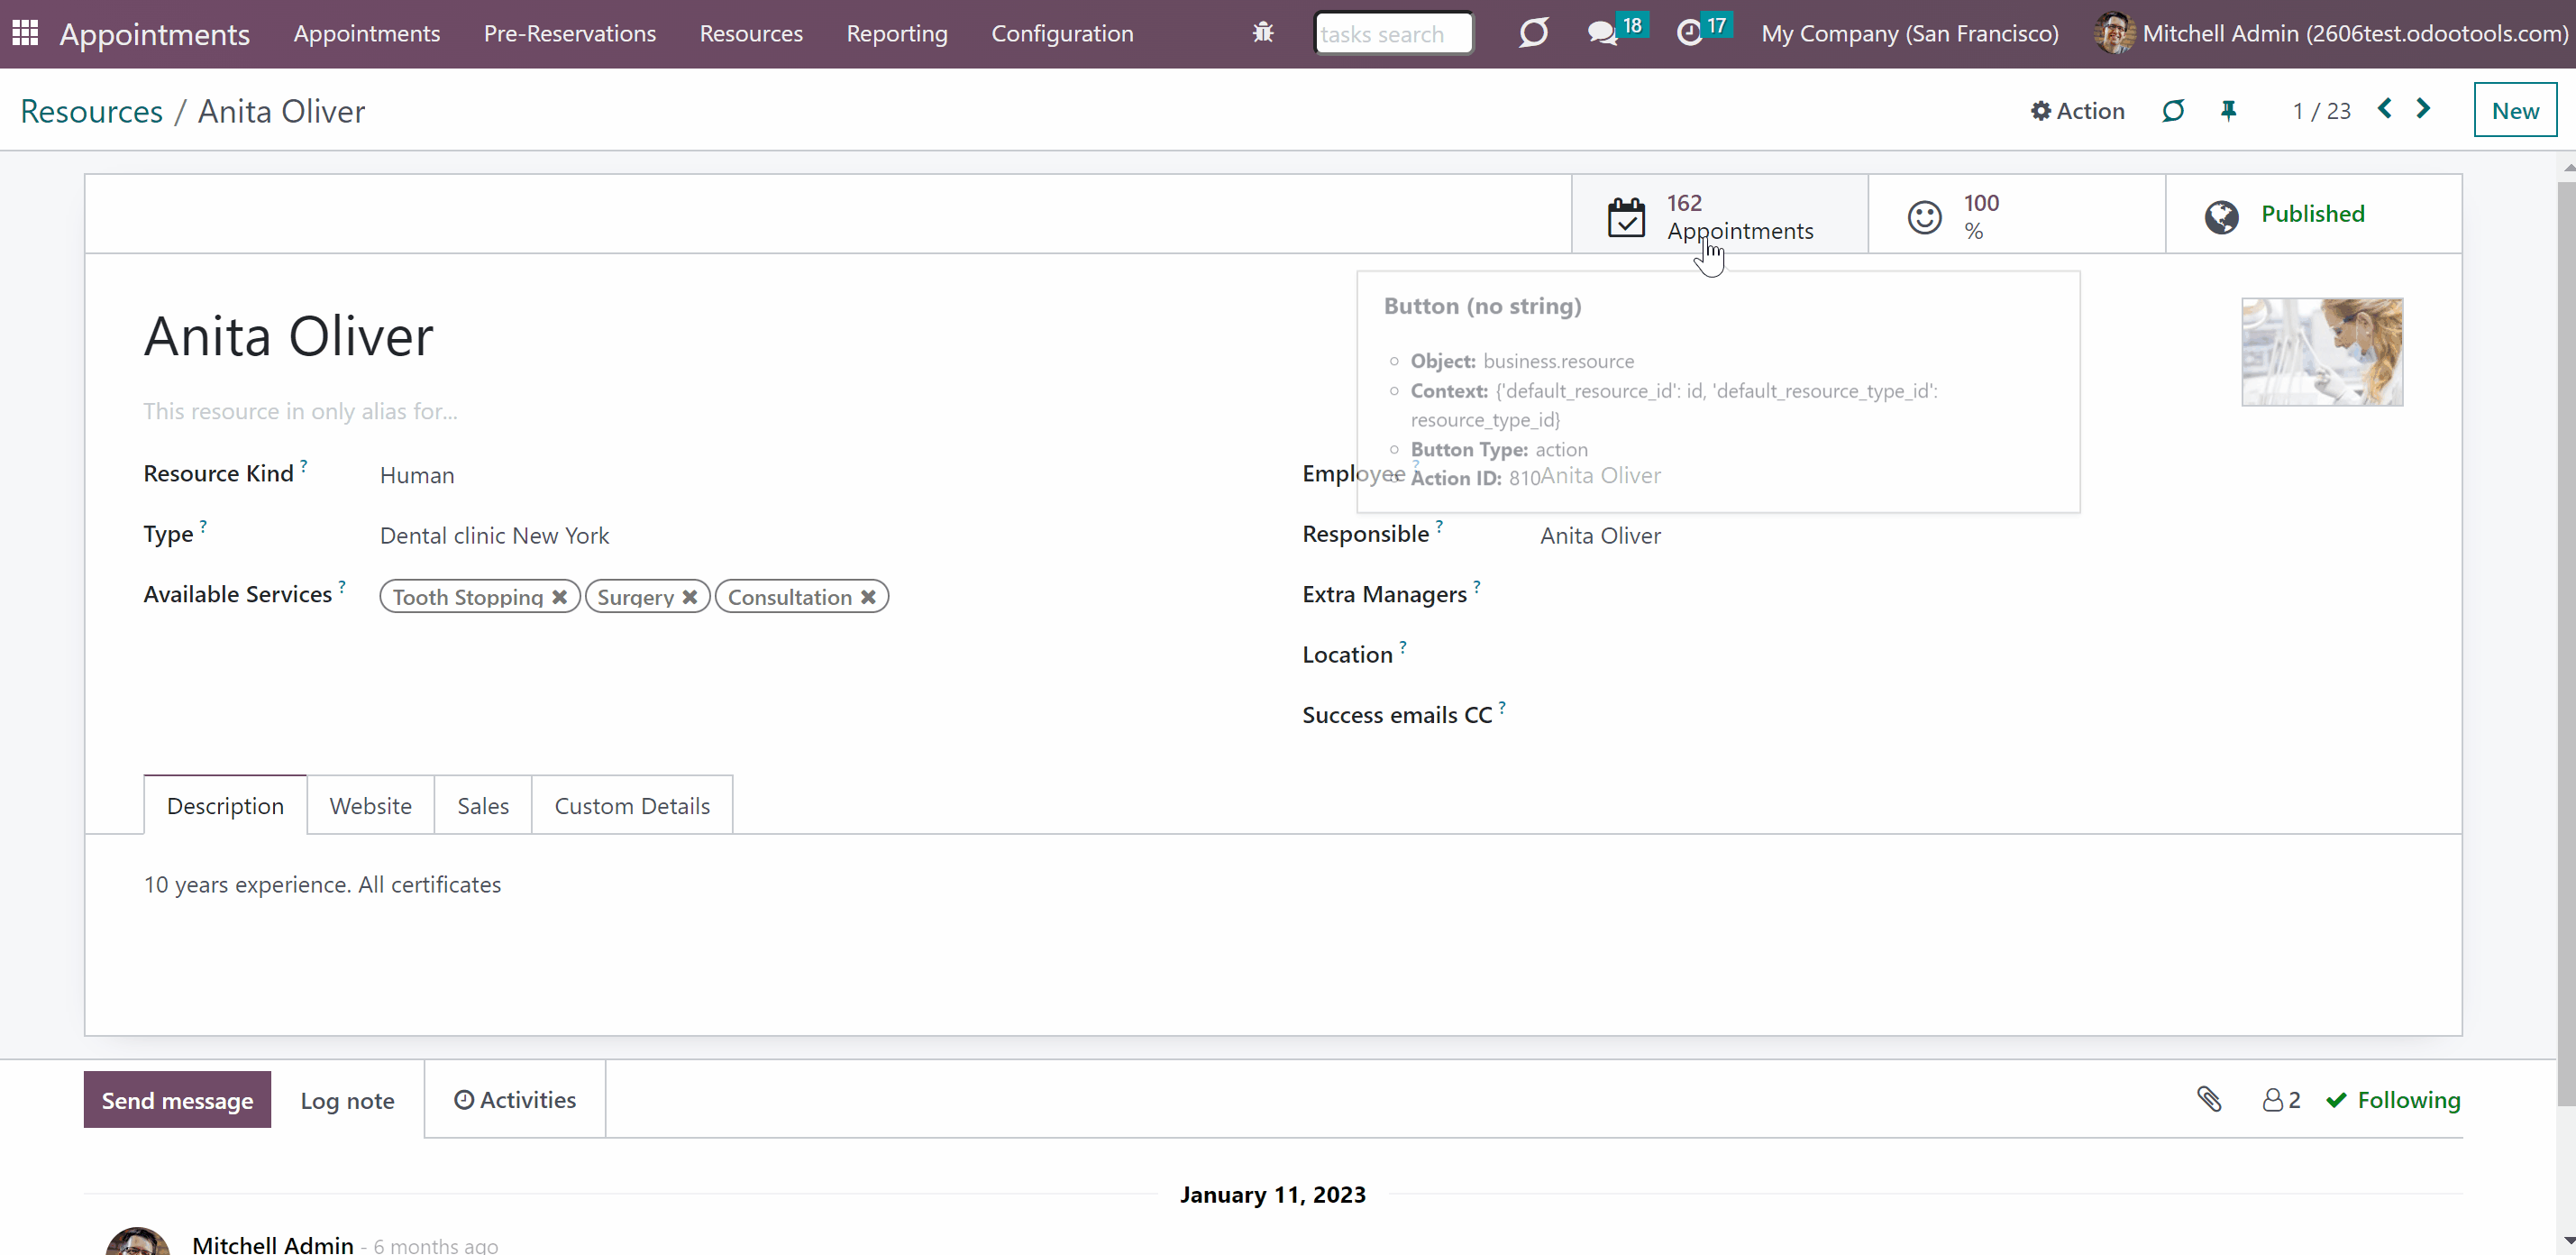Switch to the Website tab

click(370, 805)
